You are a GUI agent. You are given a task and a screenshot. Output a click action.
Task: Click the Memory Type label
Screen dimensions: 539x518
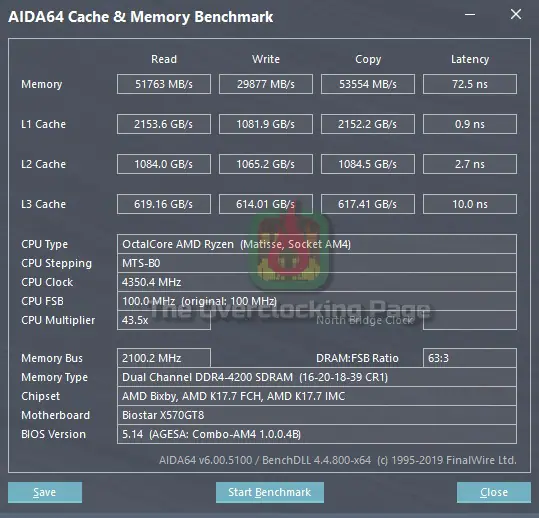click(54, 377)
